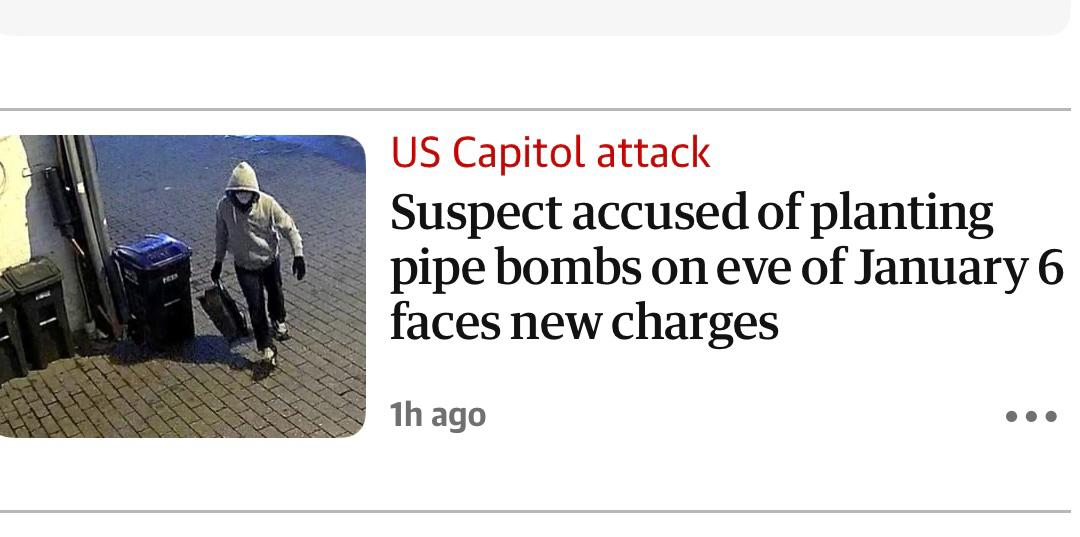1080x537 pixels.
Task: Select the "faces new charges" headline line
Action: pos(584,322)
